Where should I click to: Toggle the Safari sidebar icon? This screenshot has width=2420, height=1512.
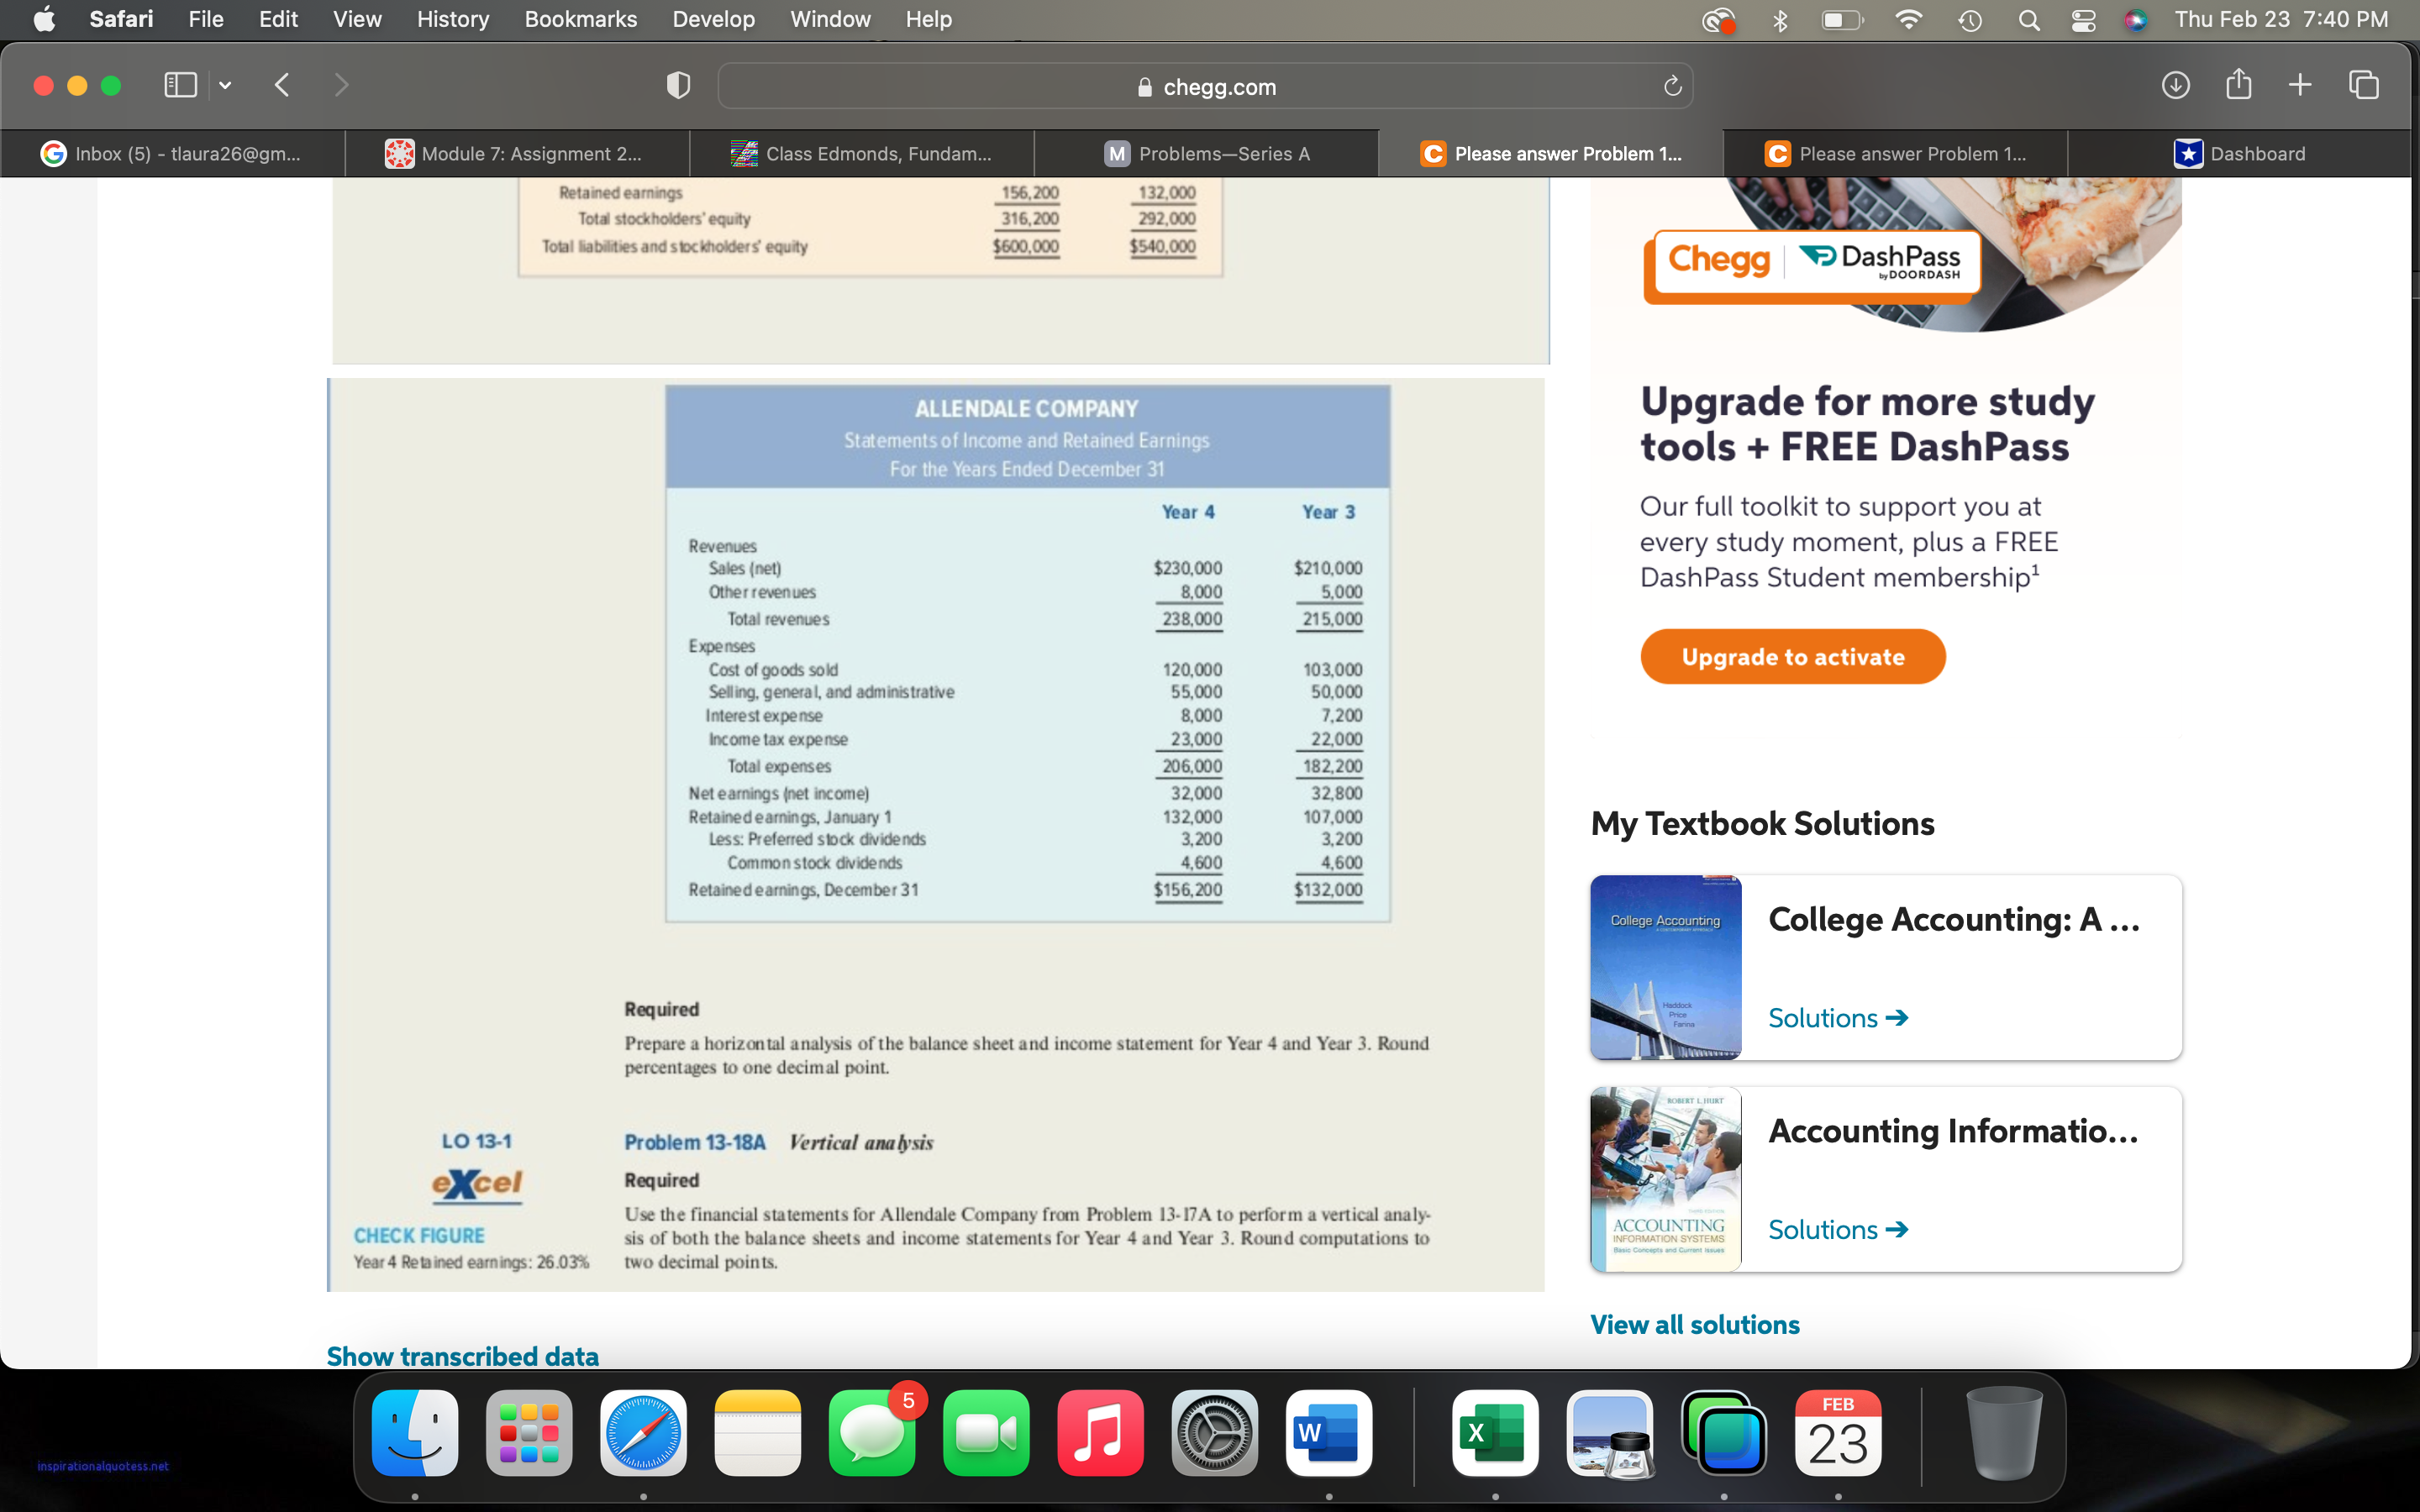(x=180, y=85)
